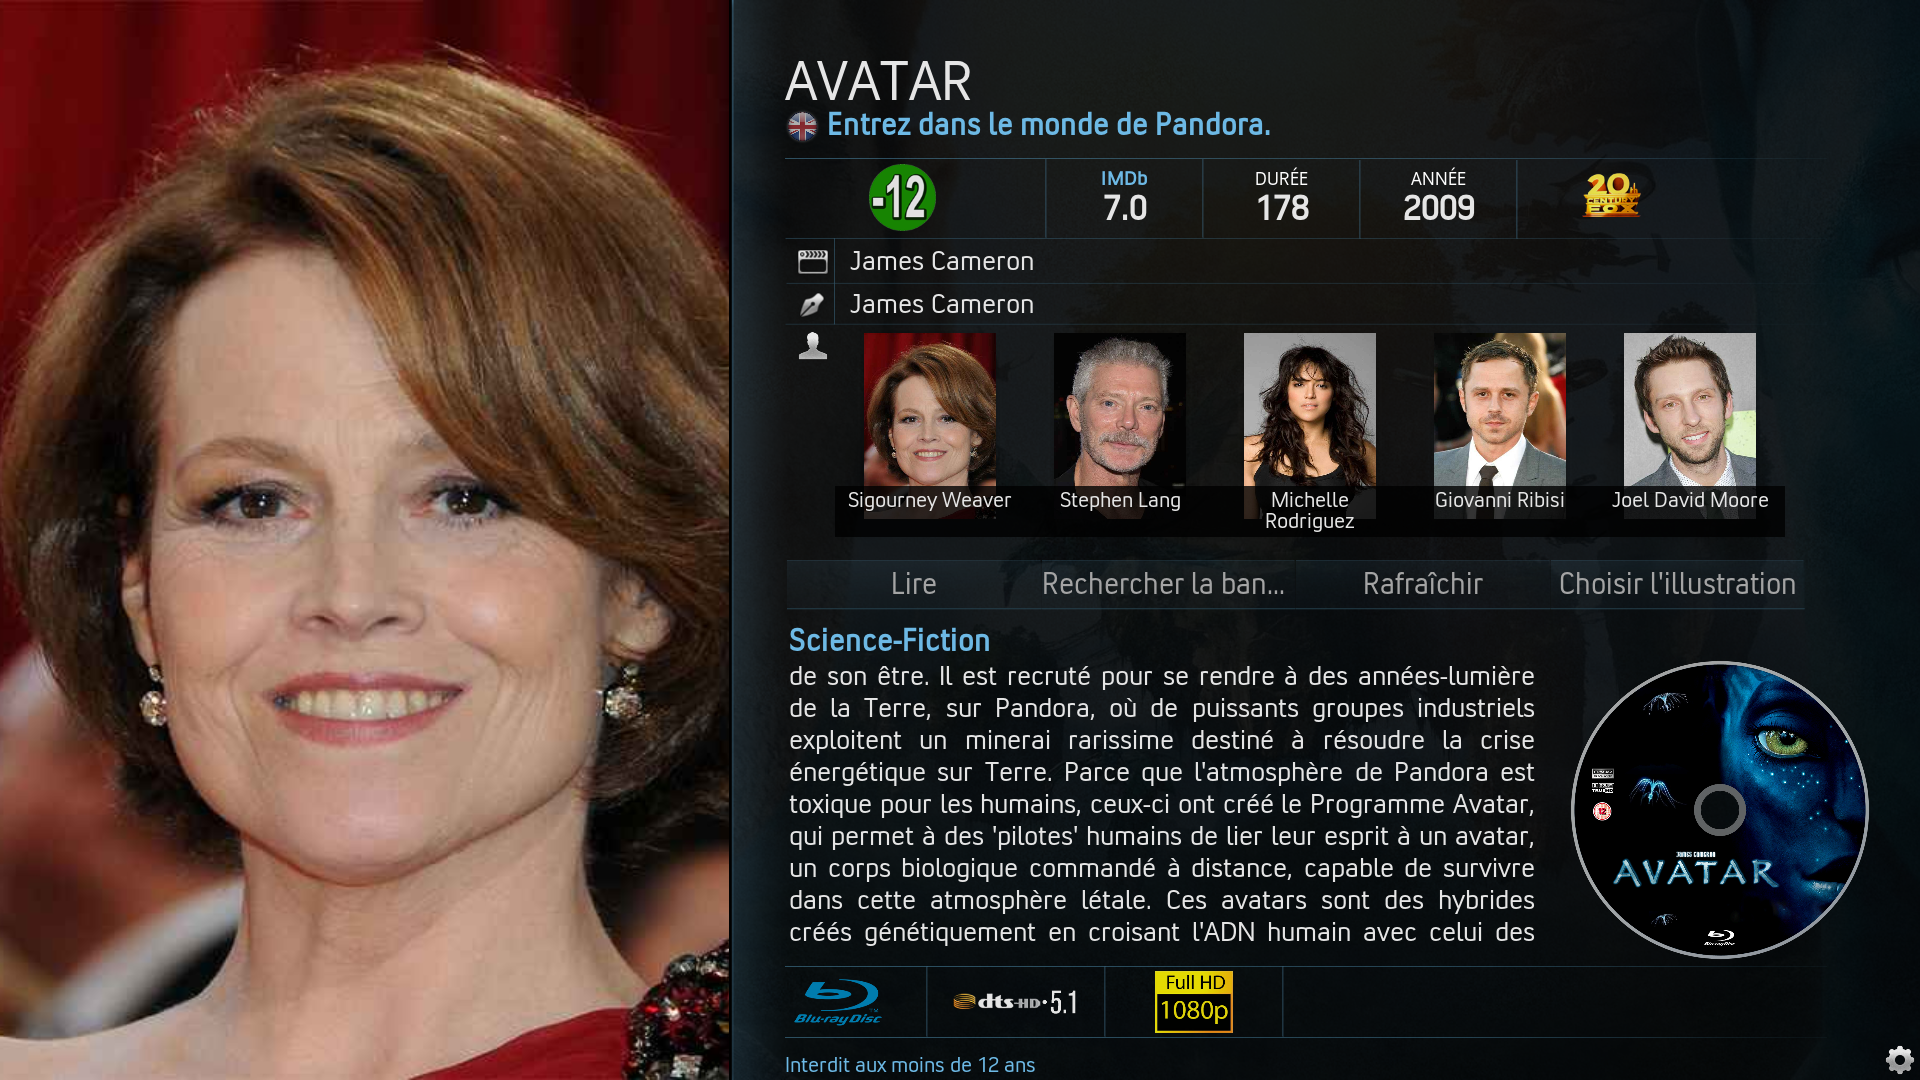Click the Blu-ray Disc format logo
This screenshot has height=1080, width=1920.
[x=838, y=1002]
